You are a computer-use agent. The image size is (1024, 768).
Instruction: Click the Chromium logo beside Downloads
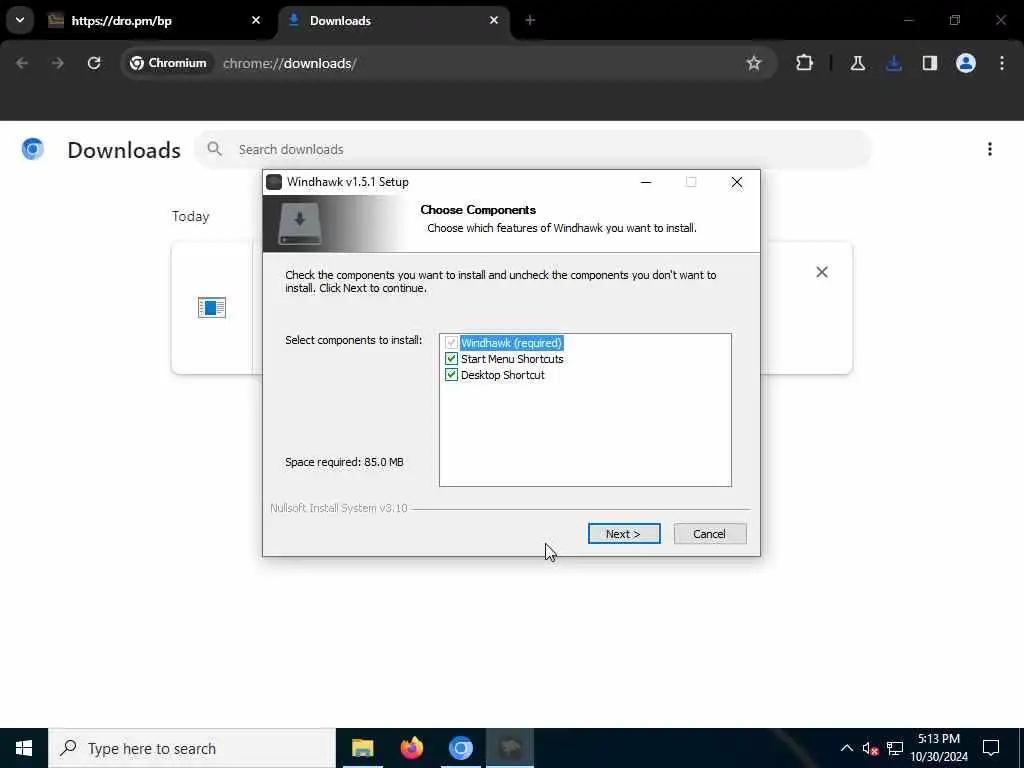[x=33, y=150]
